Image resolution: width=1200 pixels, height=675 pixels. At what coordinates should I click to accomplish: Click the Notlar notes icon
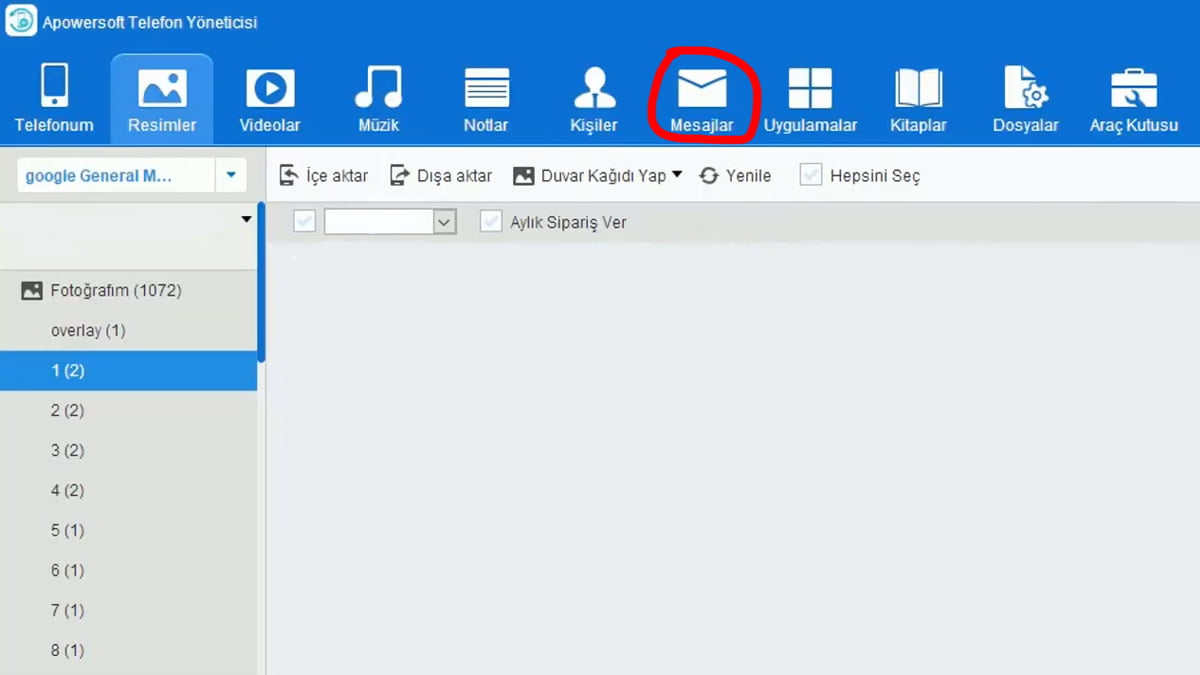(486, 88)
